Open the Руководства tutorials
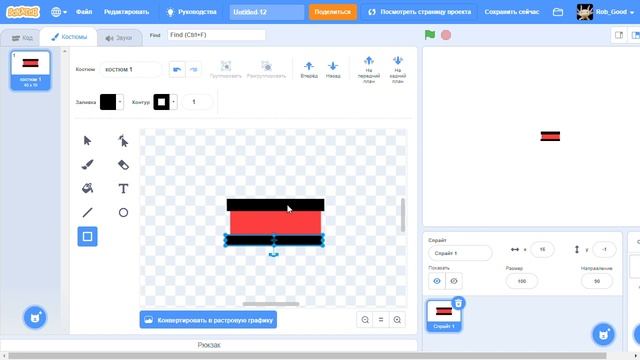640x360 pixels. pyautogui.click(x=192, y=12)
